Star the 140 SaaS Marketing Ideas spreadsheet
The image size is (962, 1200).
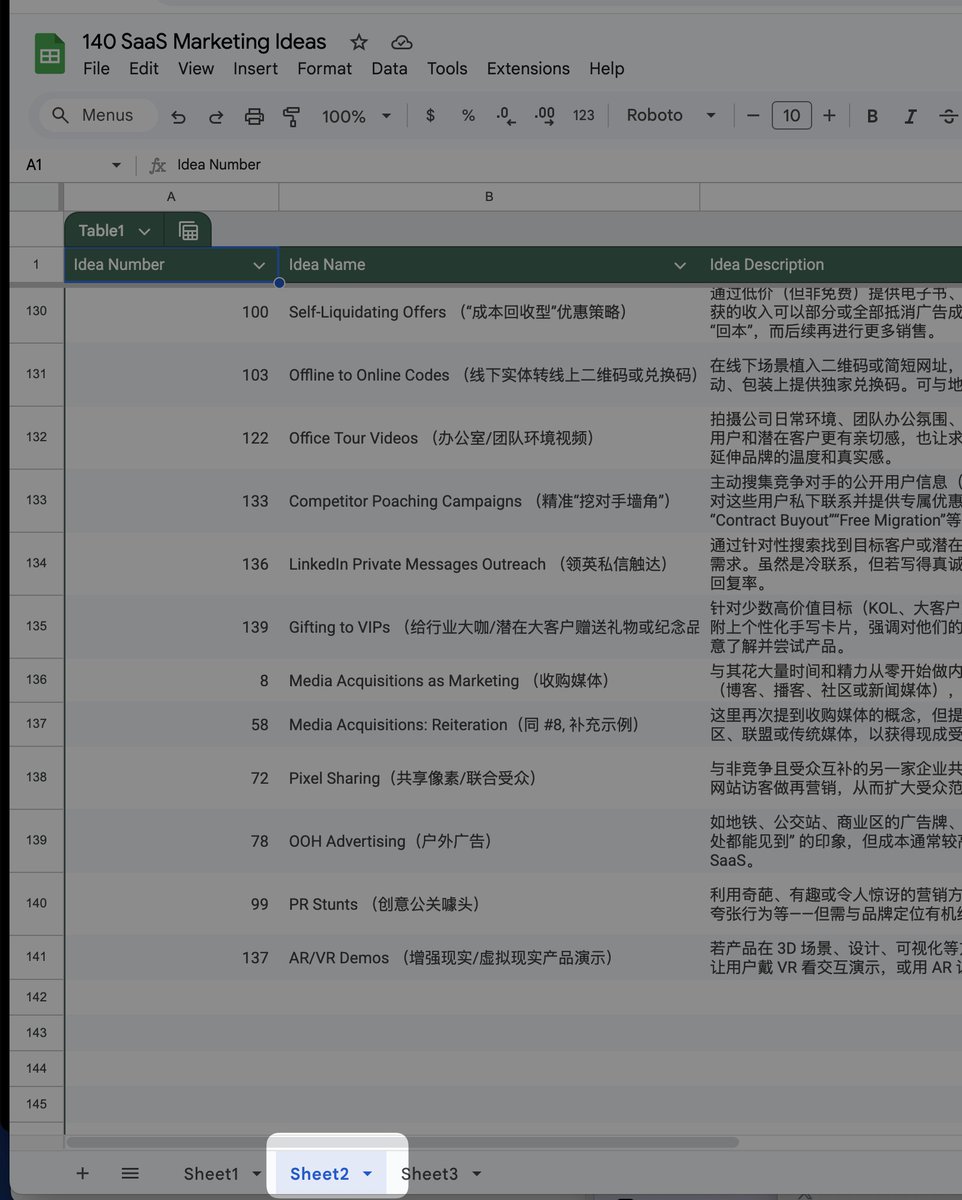[359, 42]
